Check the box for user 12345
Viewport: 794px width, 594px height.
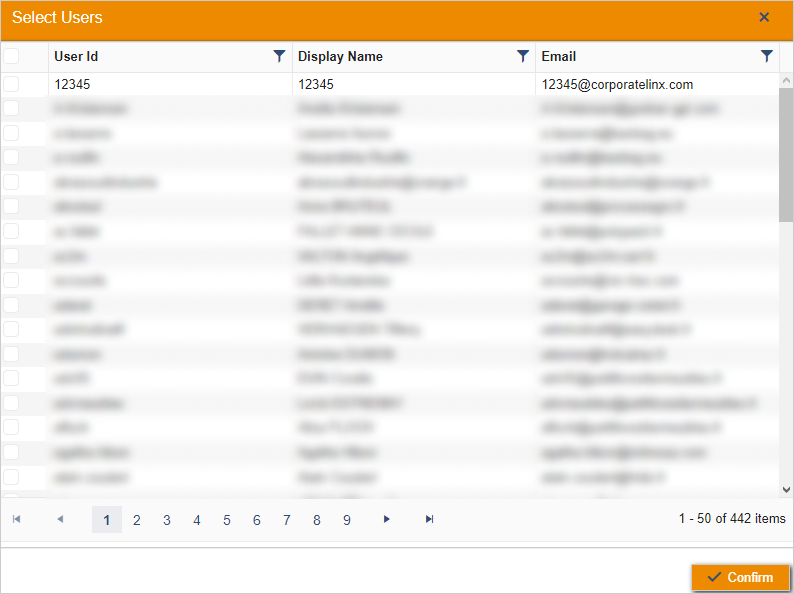(11, 85)
